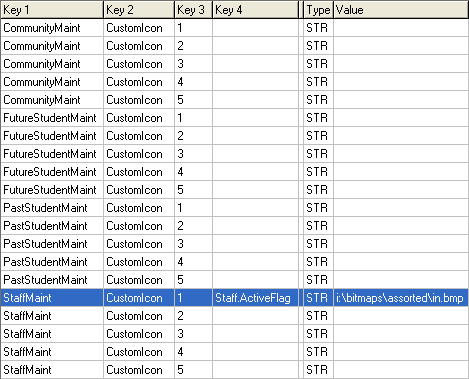
Task: Click the empty Value cell of CommunityMaint row 1
Action: pos(401,28)
